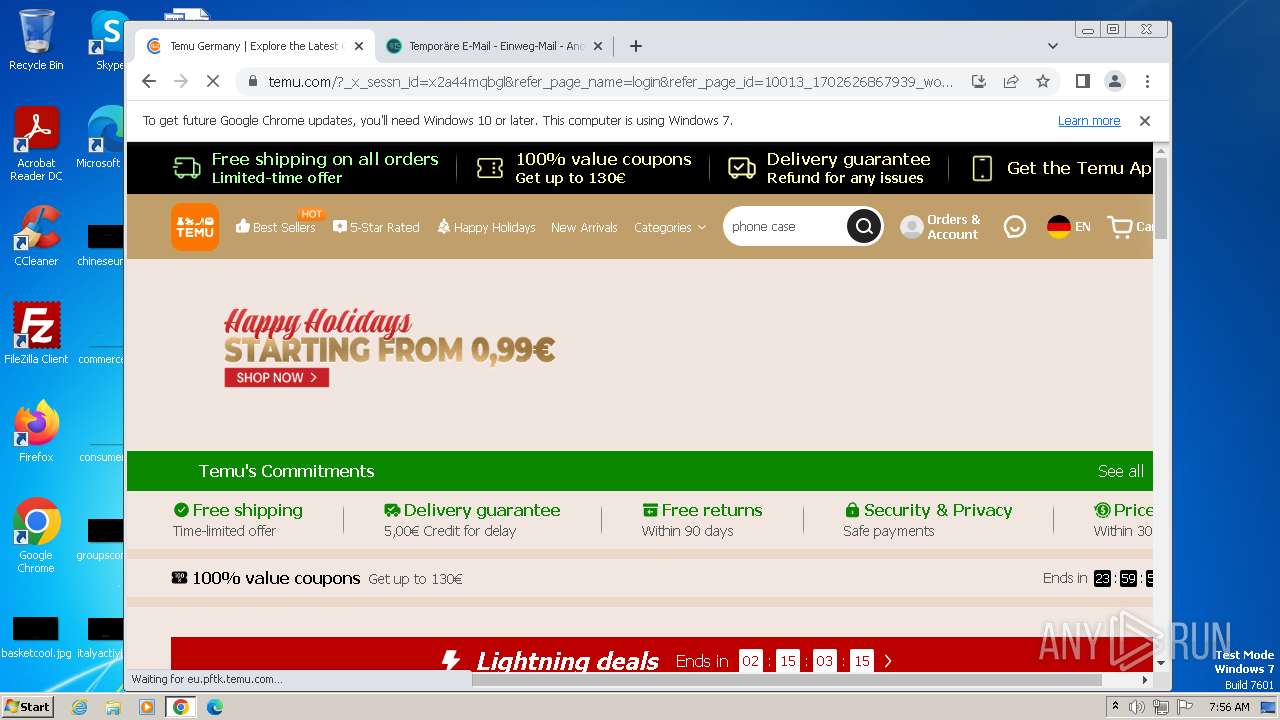Screen dimensions: 1280x720
Task: Click the taskbar clock
Action: 1229,707
